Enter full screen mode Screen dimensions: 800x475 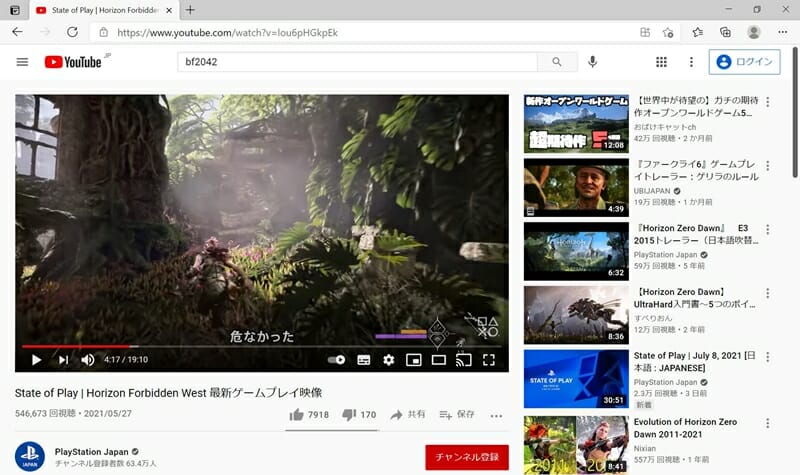pos(489,360)
